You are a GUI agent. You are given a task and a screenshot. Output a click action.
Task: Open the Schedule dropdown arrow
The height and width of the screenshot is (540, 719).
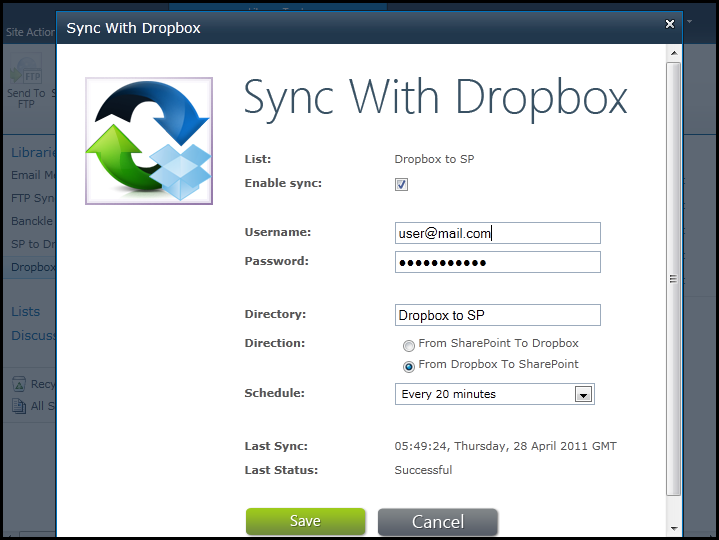coord(583,394)
